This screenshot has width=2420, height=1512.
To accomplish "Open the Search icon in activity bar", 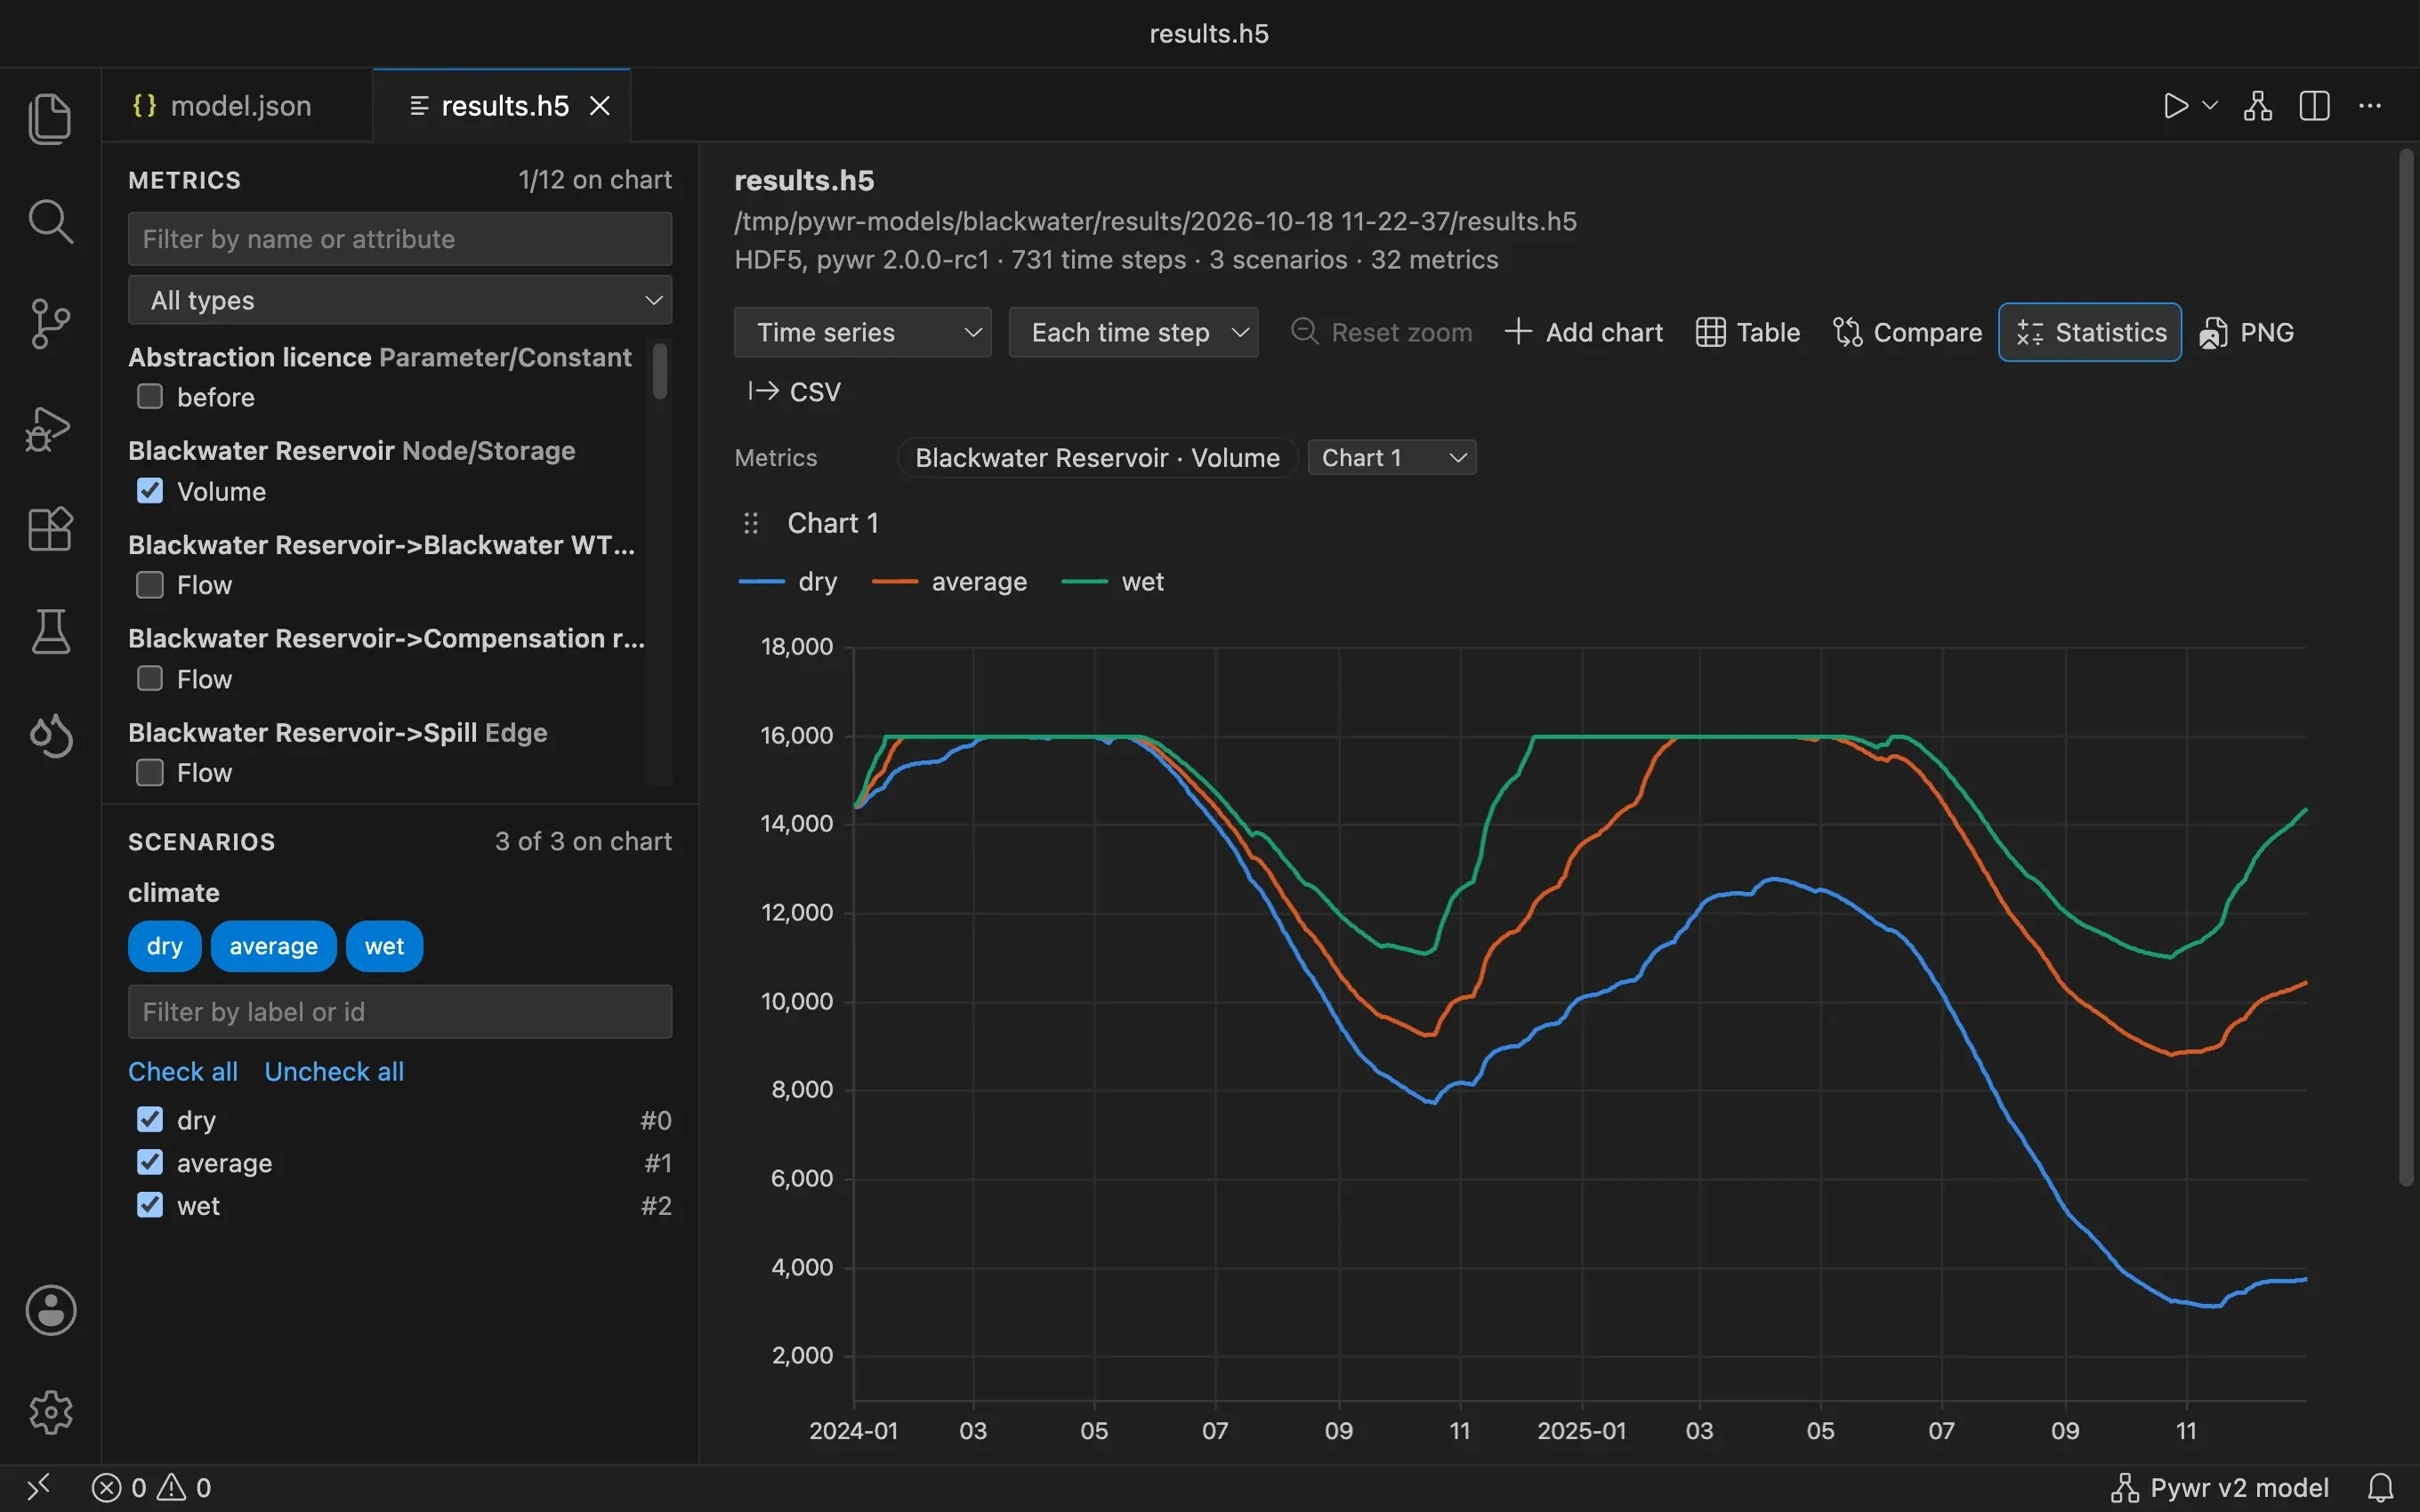I will coord(50,221).
